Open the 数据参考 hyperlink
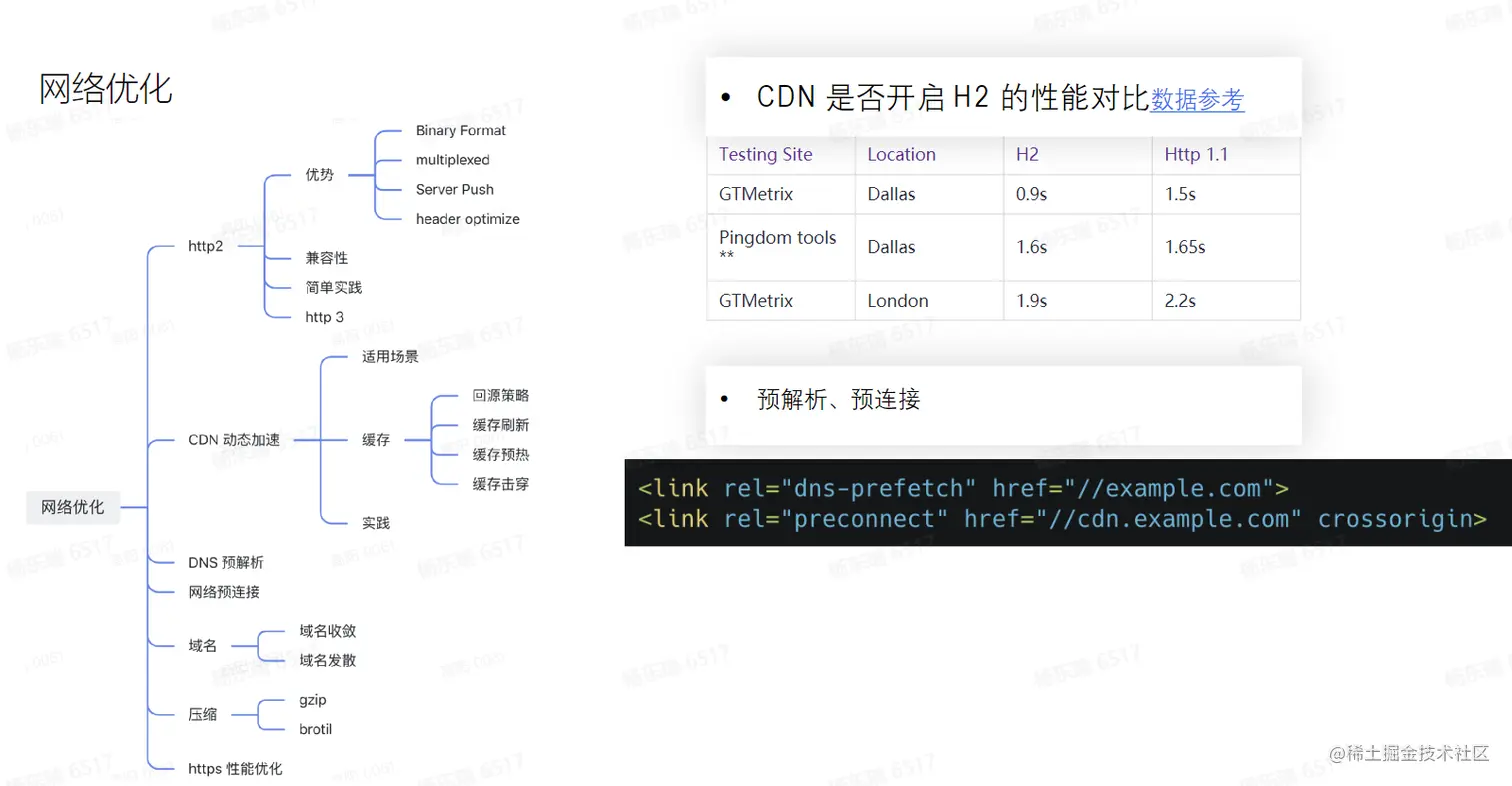Viewport: 1512px width, 786px height. [1197, 99]
